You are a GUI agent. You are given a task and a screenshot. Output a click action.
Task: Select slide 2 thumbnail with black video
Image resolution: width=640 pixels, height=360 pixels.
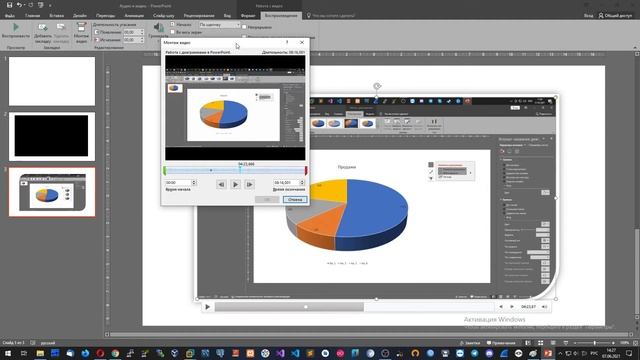(52, 136)
